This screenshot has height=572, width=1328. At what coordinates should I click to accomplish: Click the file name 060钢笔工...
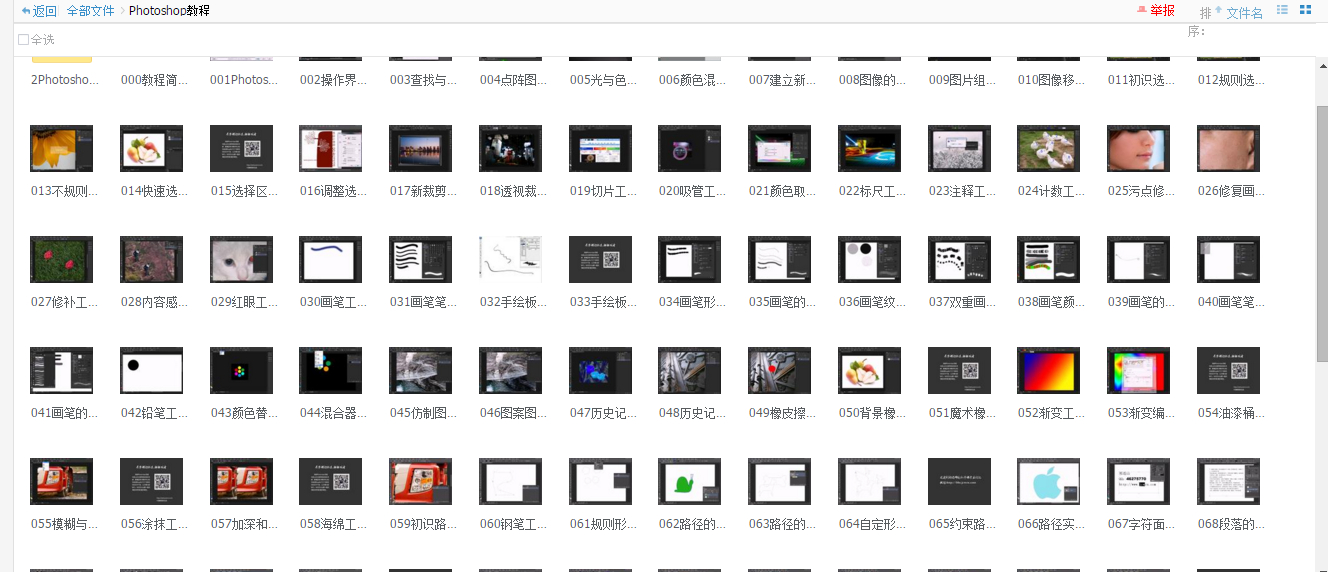[513, 524]
